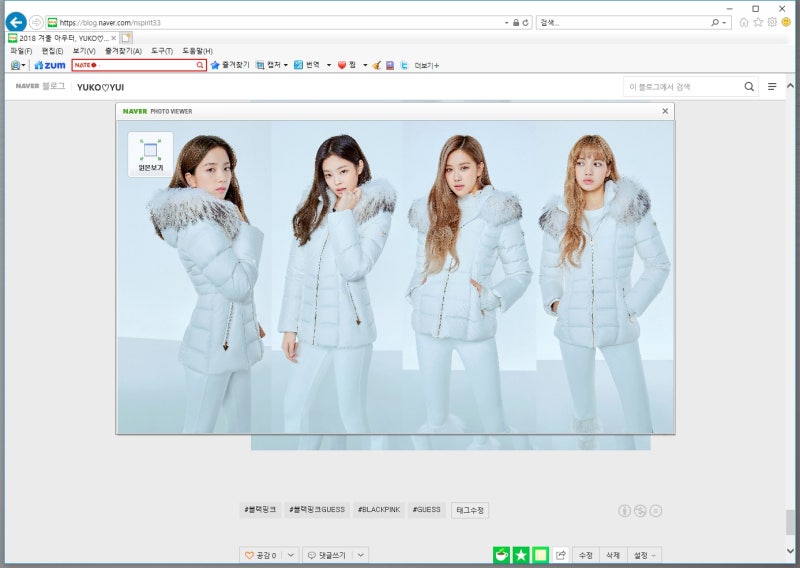Click the green cafe cup share icon

click(501, 555)
